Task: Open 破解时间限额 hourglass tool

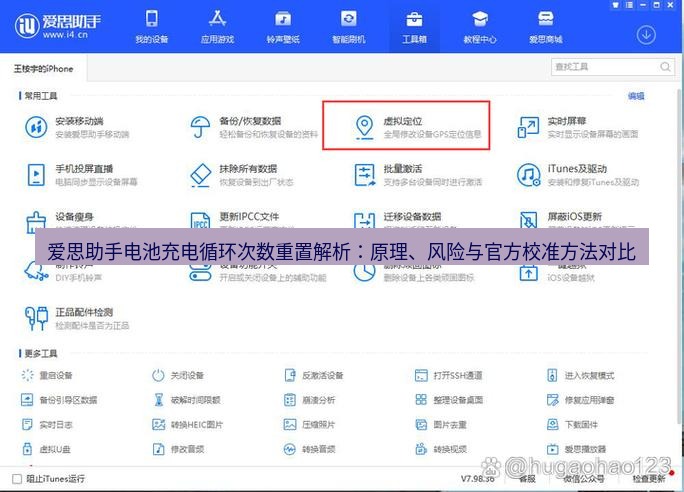Action: (x=186, y=400)
